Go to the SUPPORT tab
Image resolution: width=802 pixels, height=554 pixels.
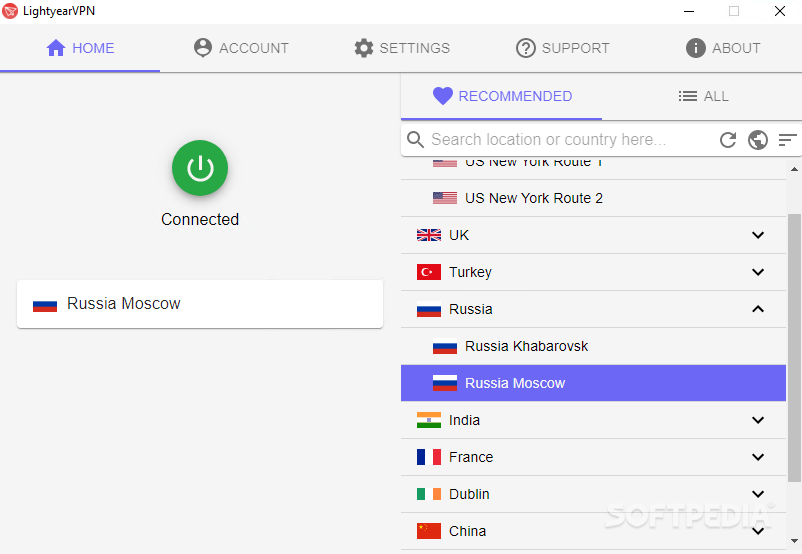(x=562, y=48)
